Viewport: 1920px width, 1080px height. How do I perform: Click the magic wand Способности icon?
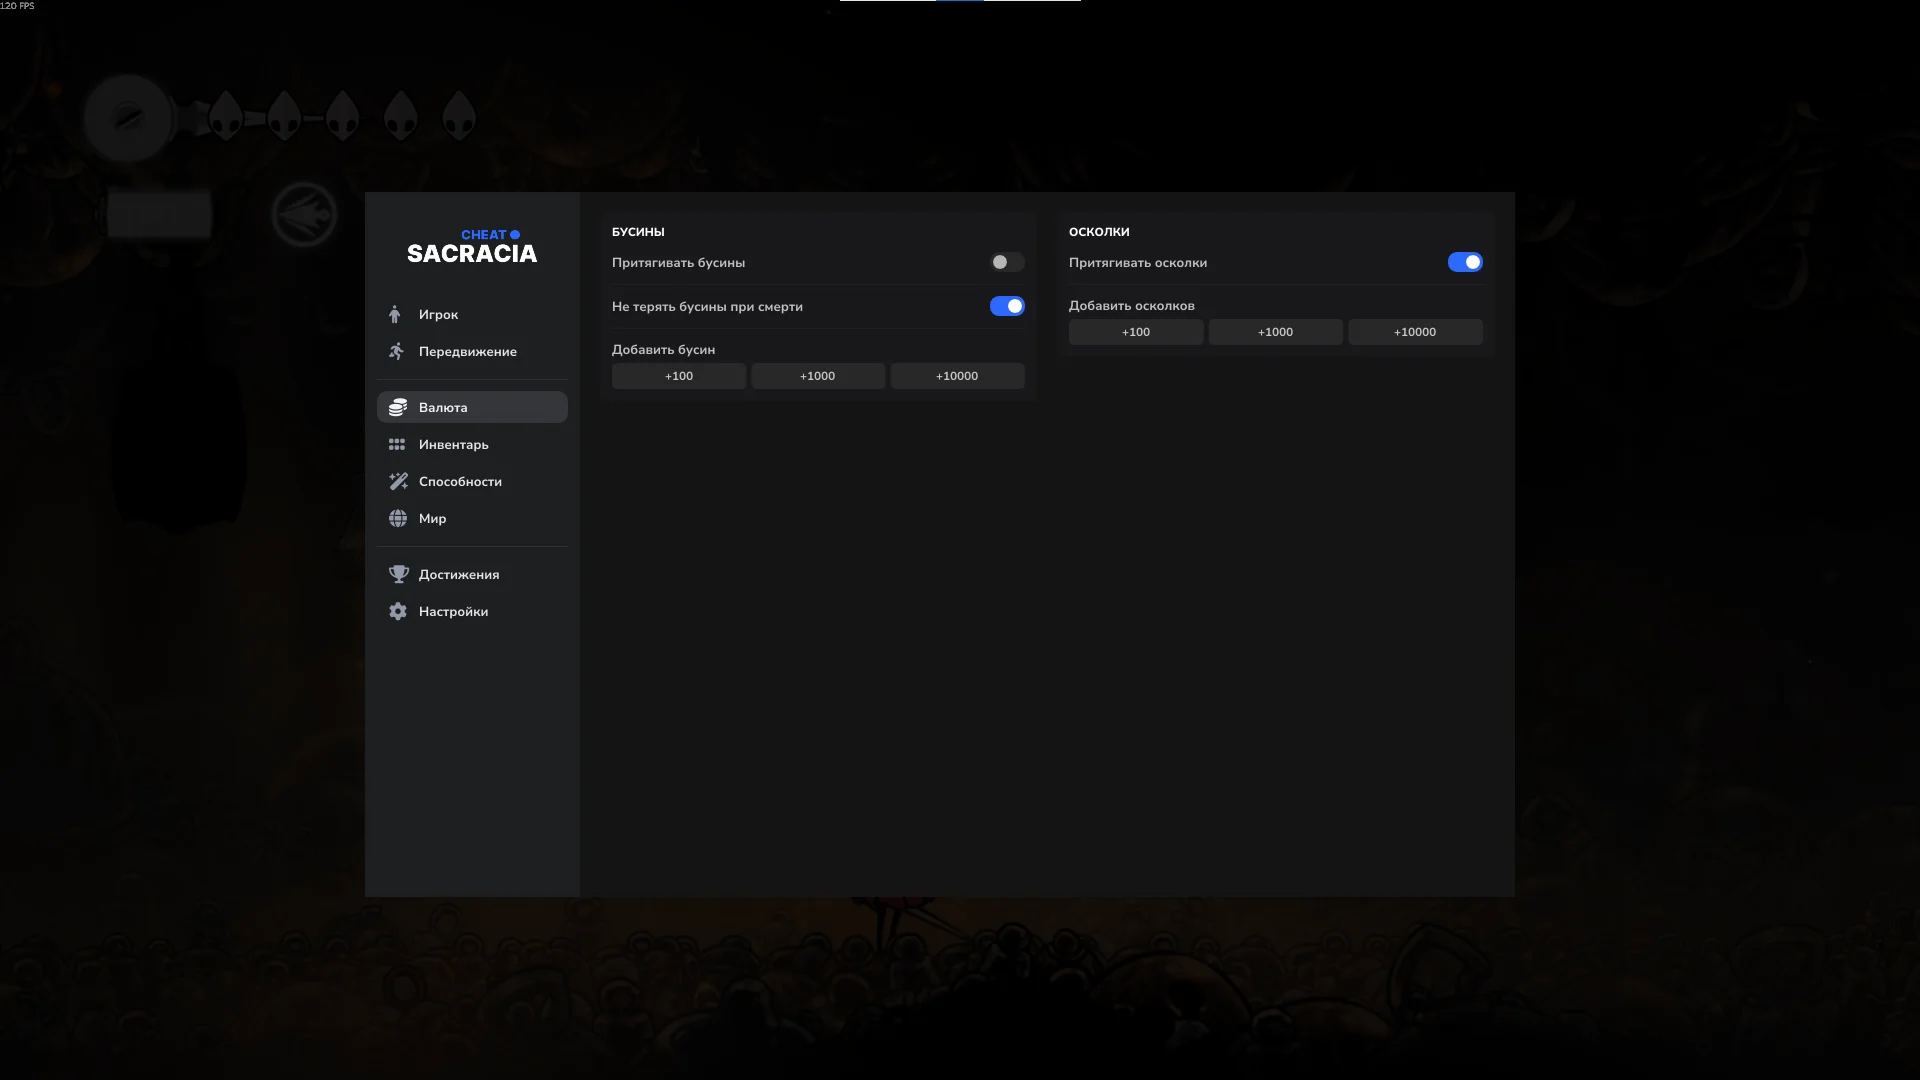(398, 482)
